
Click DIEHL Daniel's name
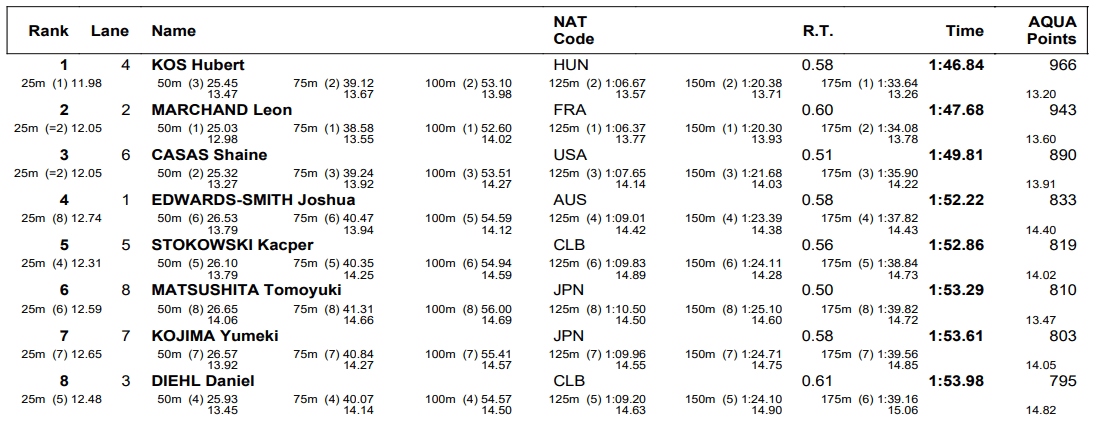tap(202, 381)
